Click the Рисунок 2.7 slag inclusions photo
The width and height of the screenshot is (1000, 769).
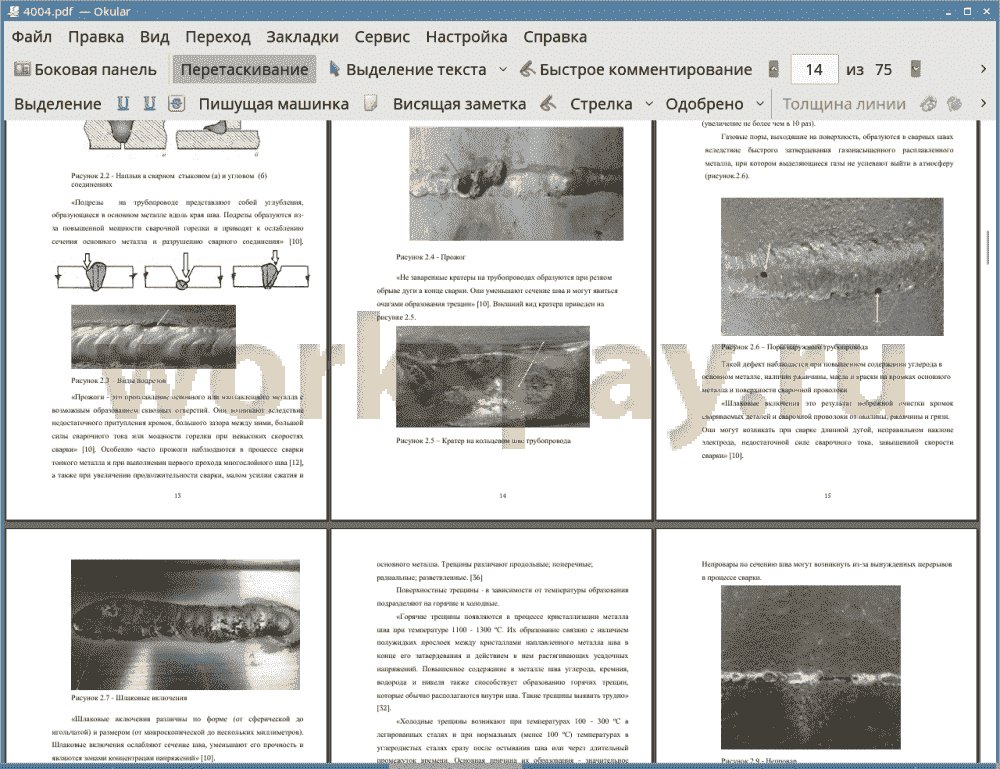185,625
